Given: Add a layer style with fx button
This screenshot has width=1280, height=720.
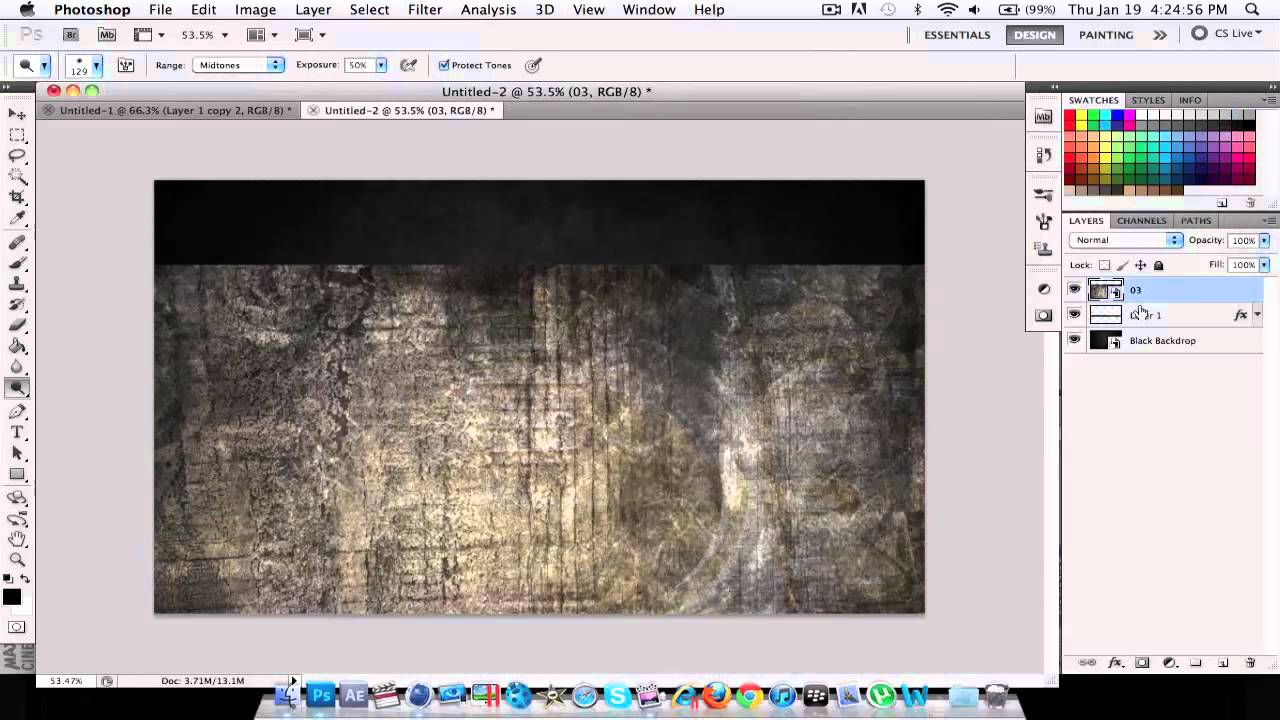Looking at the screenshot, I should pos(1116,663).
